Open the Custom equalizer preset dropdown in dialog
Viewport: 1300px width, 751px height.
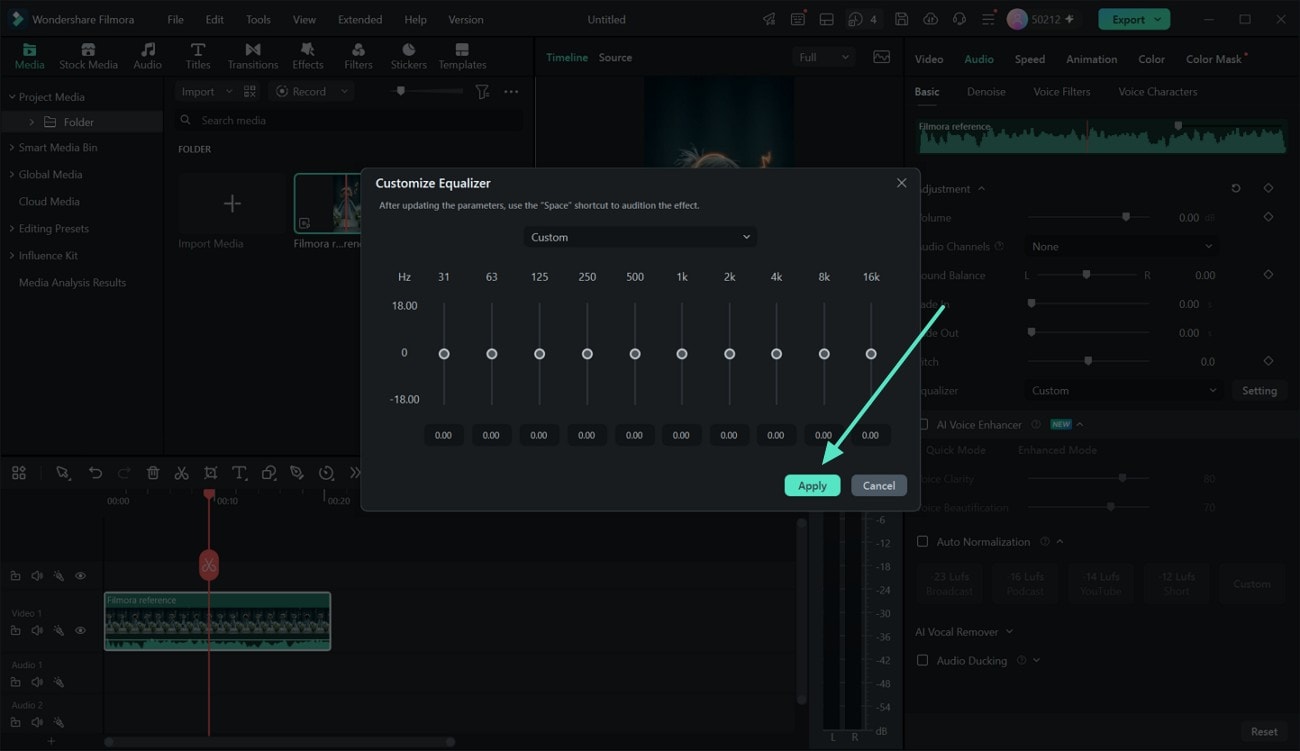(x=640, y=237)
